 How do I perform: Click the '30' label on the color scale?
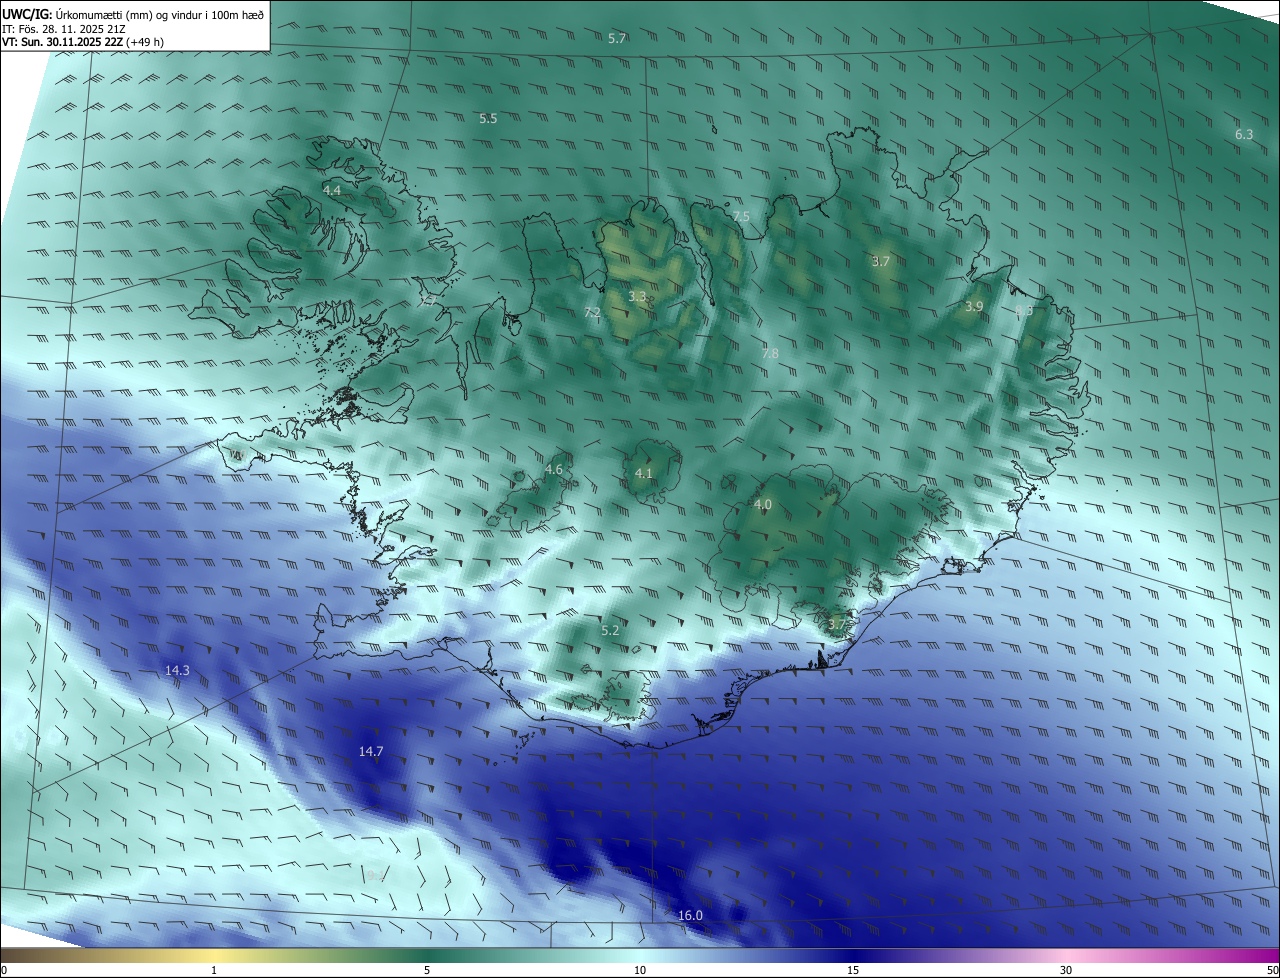[x=1066, y=970]
